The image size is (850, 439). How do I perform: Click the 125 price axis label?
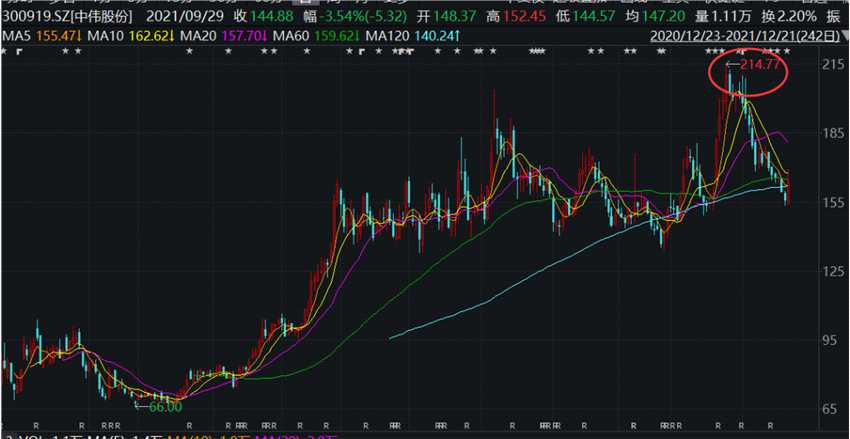click(832, 271)
